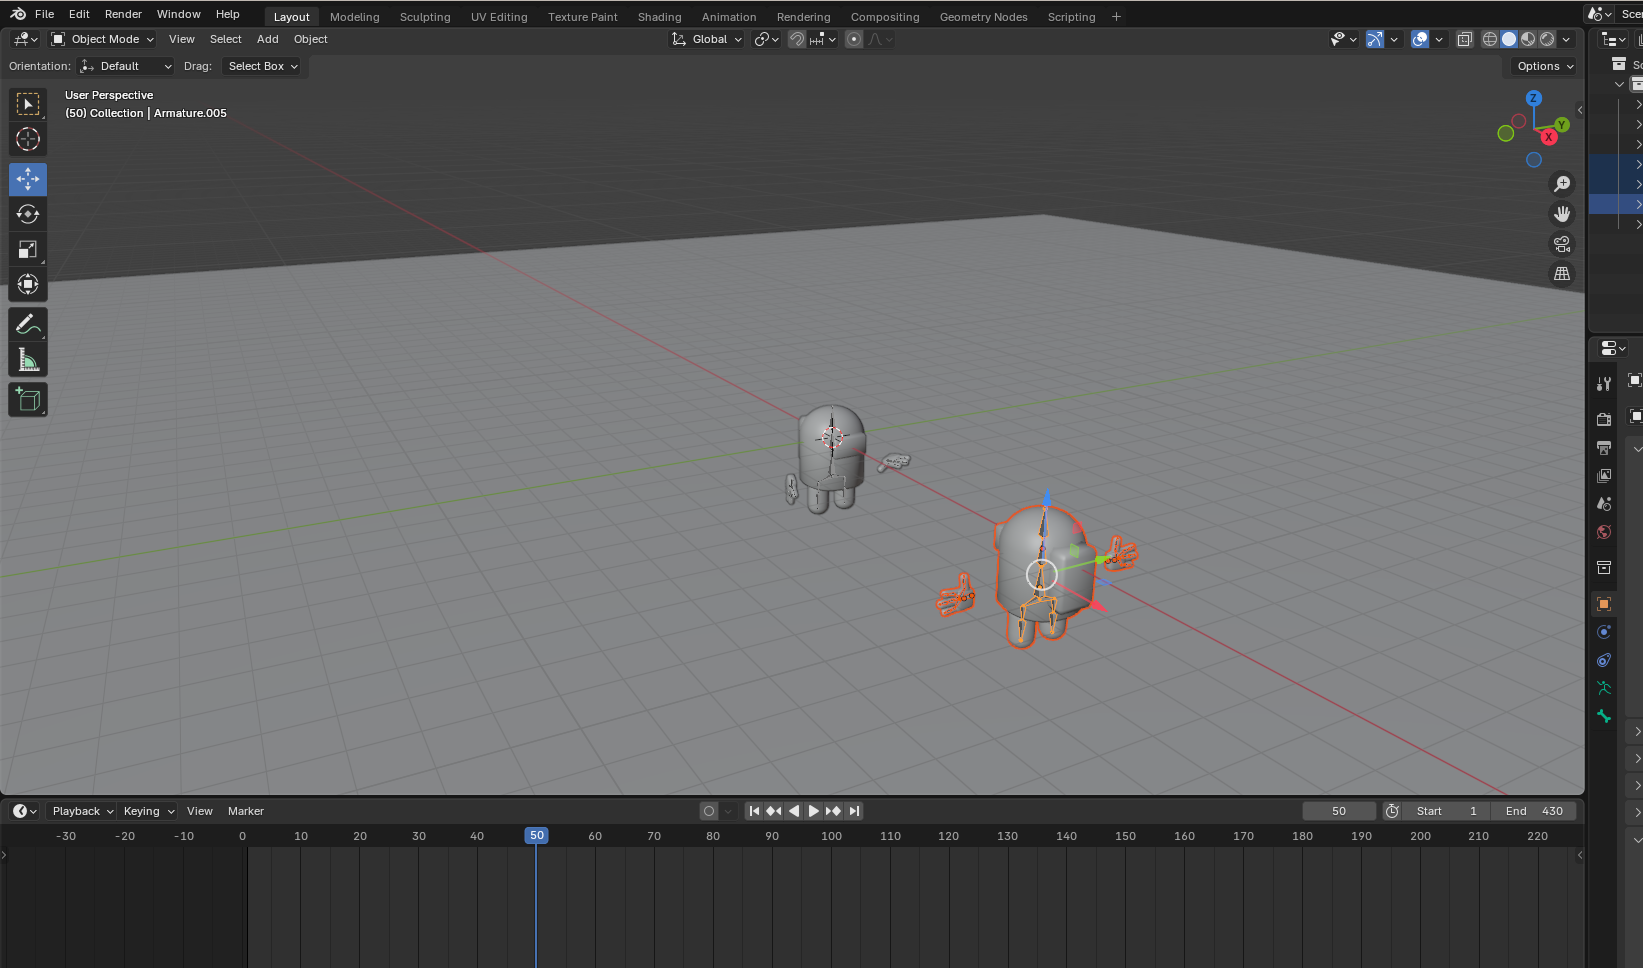Image resolution: width=1643 pixels, height=968 pixels.
Task: Open the Render menu
Action: tap(123, 14)
